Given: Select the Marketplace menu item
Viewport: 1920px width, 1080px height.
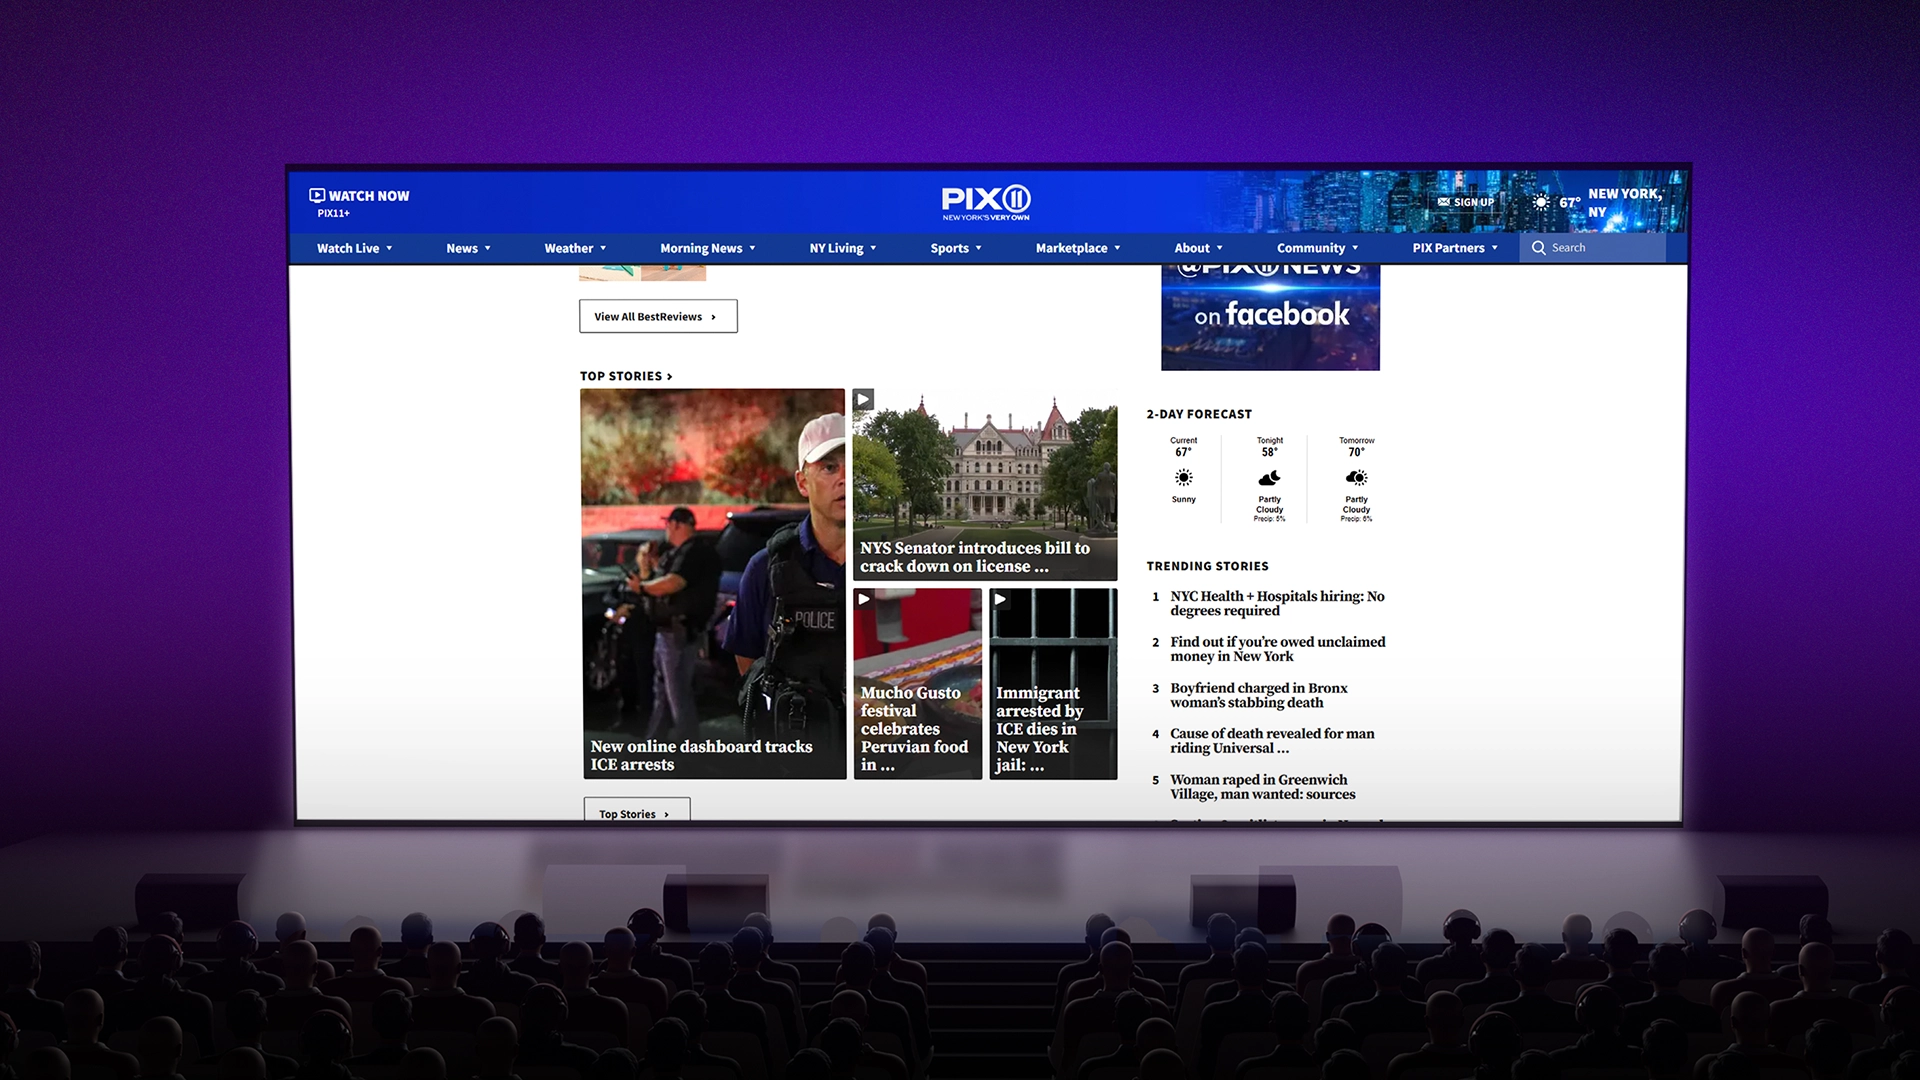Looking at the screenshot, I should [x=1071, y=248].
